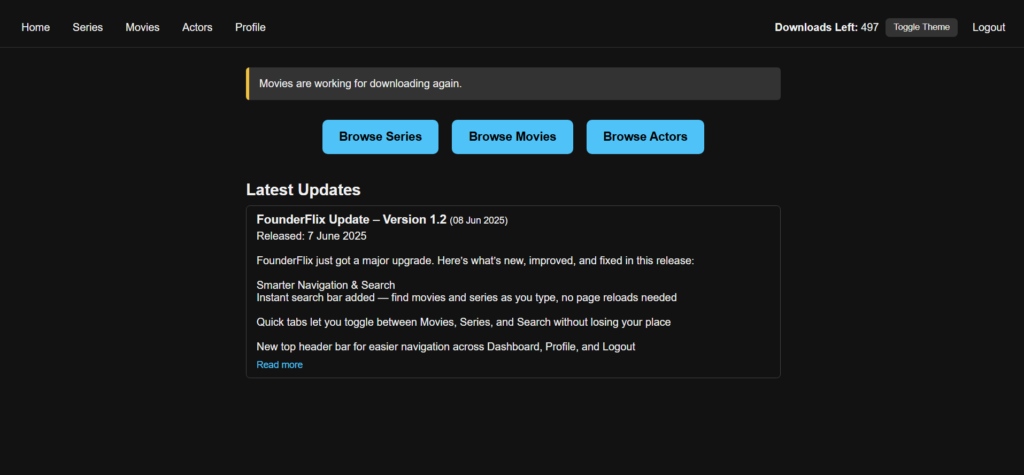Screen dimensions: 1024x475
Task: Click the Latest Updates heading
Action: point(303,190)
